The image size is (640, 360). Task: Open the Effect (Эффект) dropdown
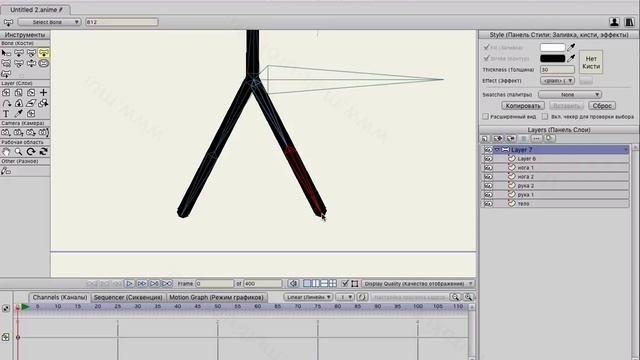coord(558,81)
